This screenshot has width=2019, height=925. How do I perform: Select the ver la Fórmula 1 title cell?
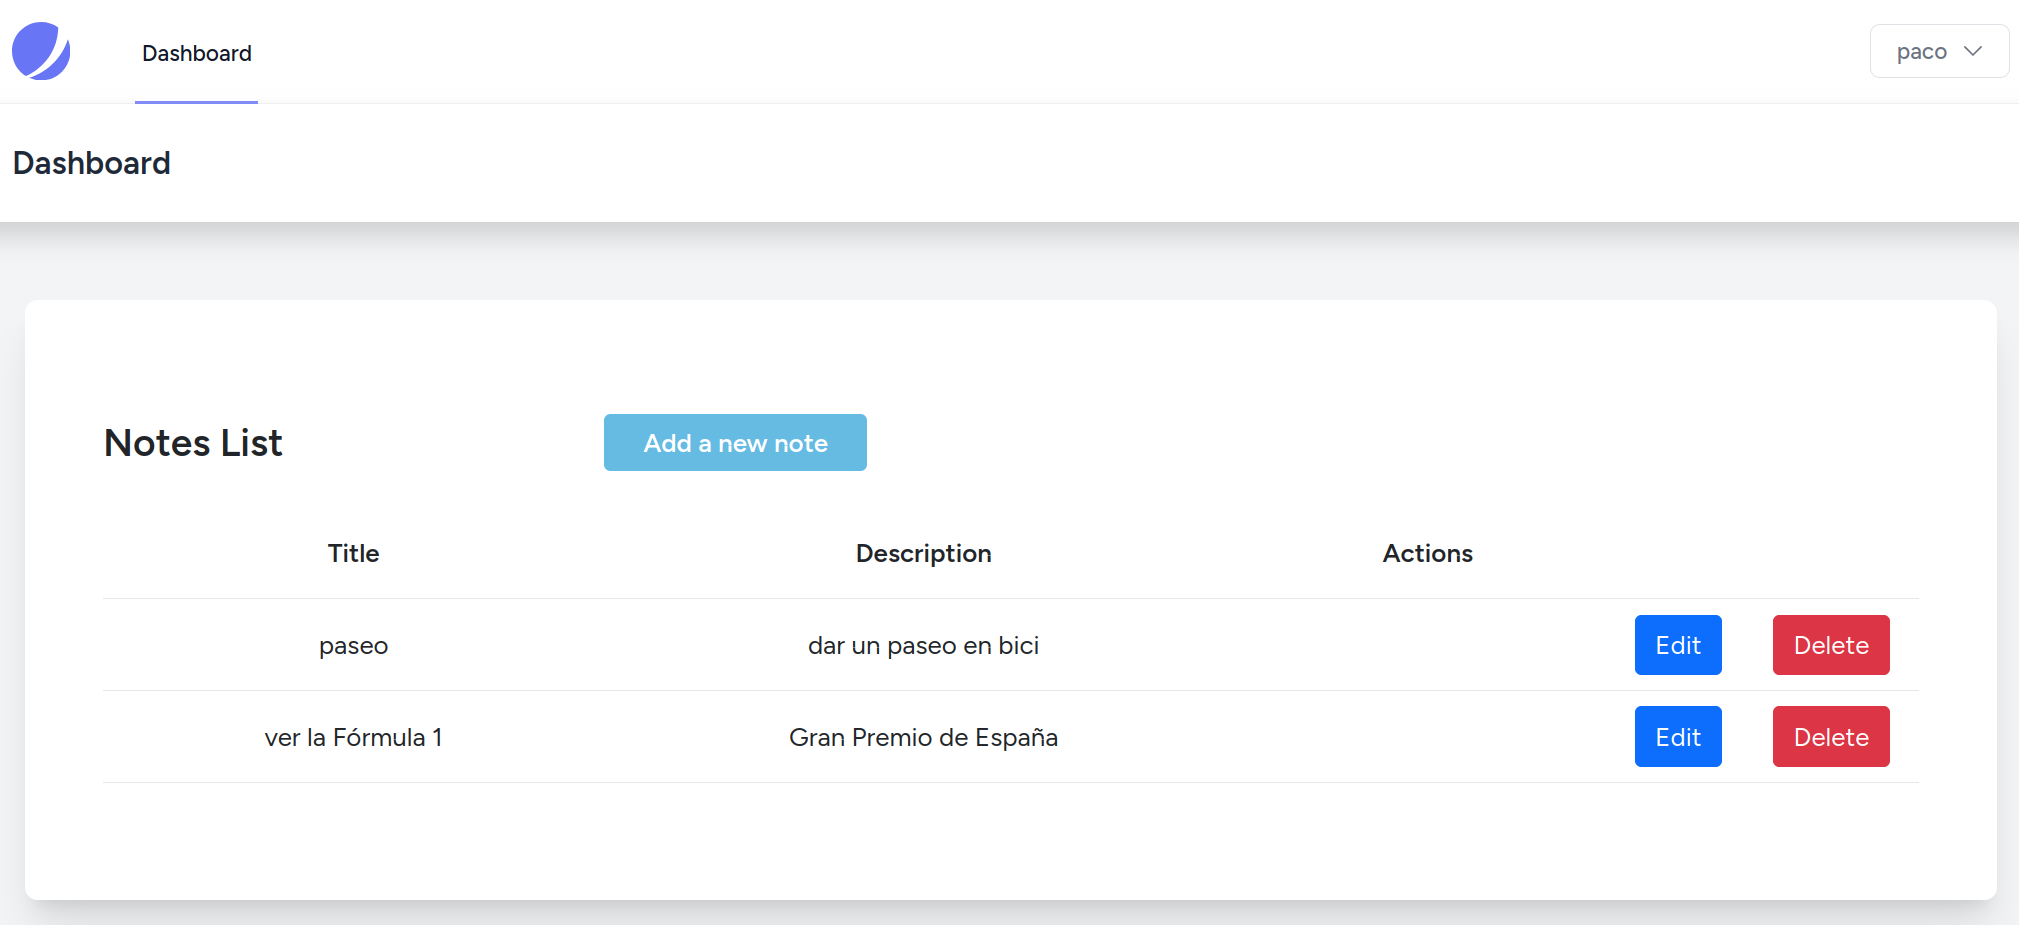353,737
